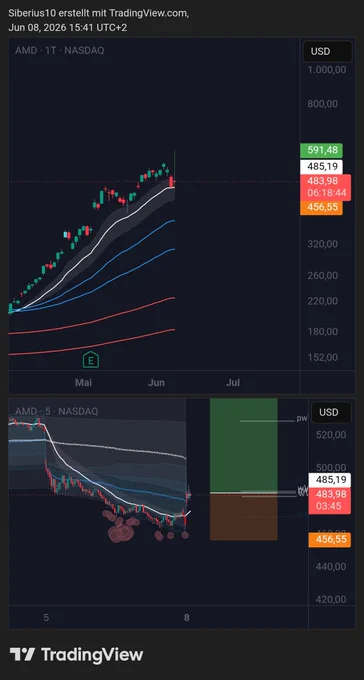This screenshot has height=680, width=364.
Task: Click the 220,00 price scale value
Action: [322, 301]
